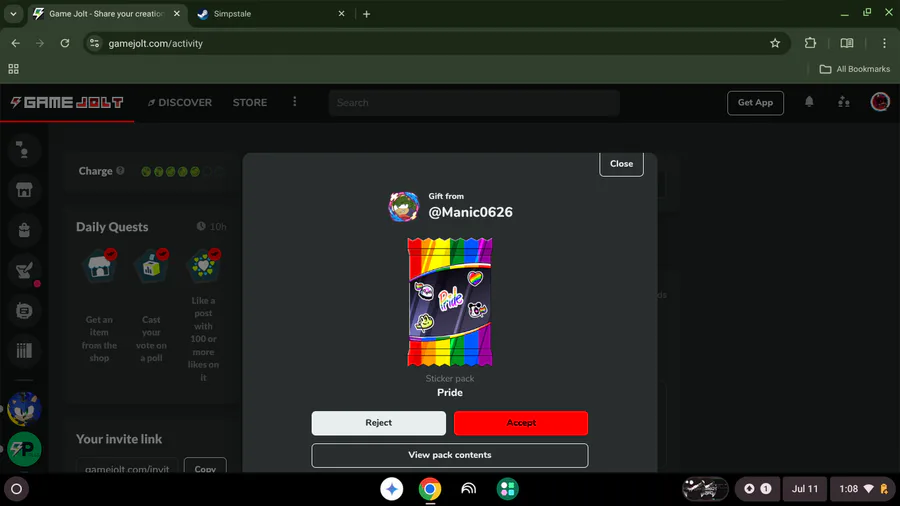The image size is (900, 506).
Task: Reject the Pride sticker pack gift
Action: click(x=378, y=423)
